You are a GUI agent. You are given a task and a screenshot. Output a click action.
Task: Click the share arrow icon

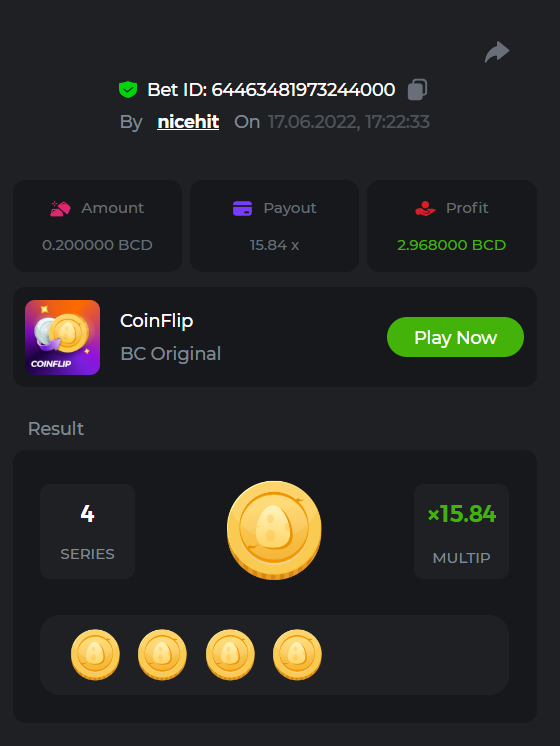[497, 52]
